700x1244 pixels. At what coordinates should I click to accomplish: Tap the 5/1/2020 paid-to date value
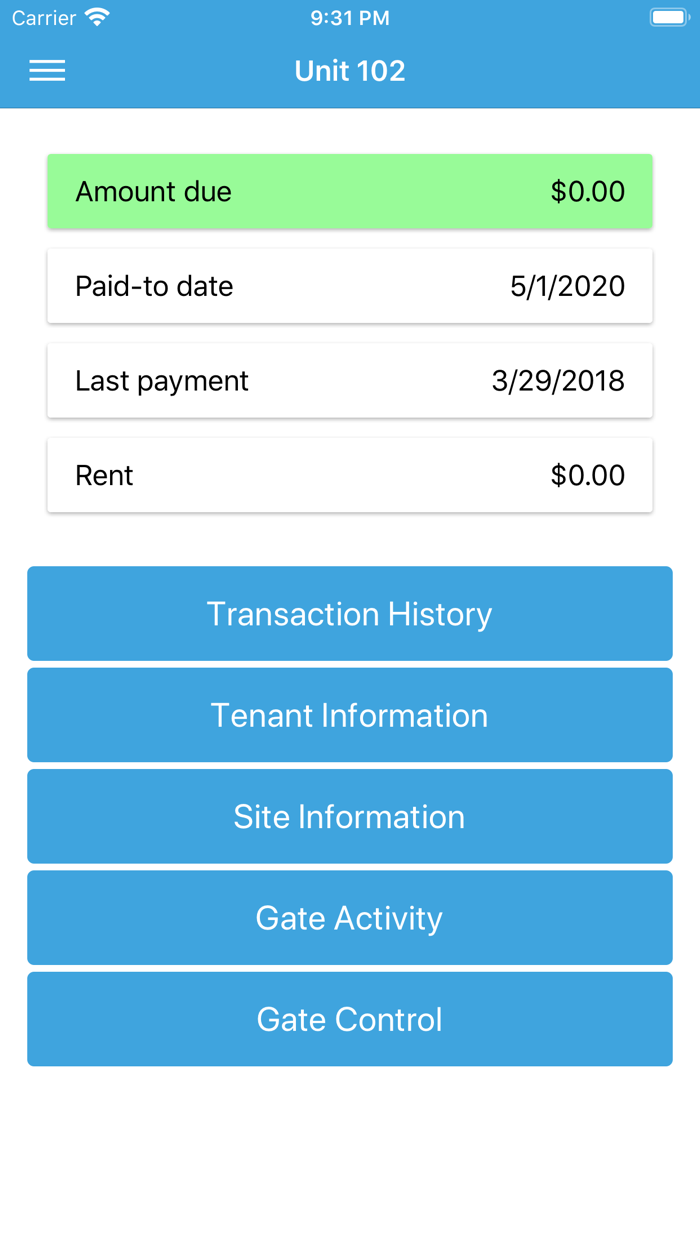tap(567, 286)
